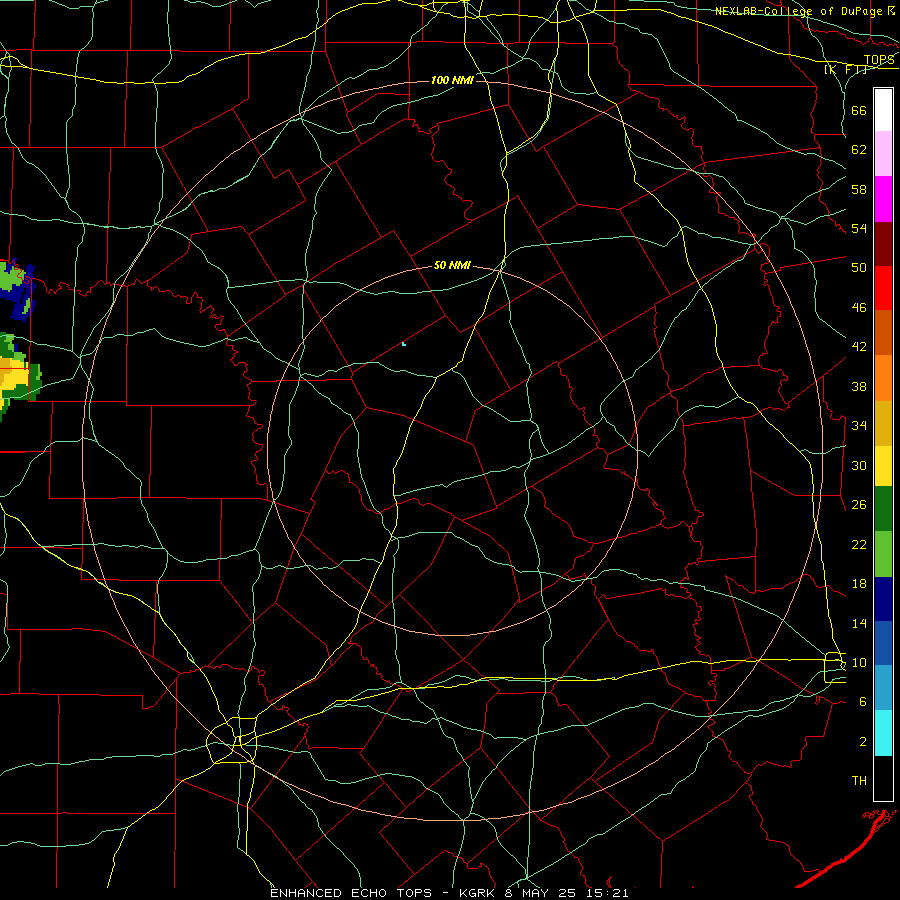
Task: Click legend value '66'
Action: (859, 110)
